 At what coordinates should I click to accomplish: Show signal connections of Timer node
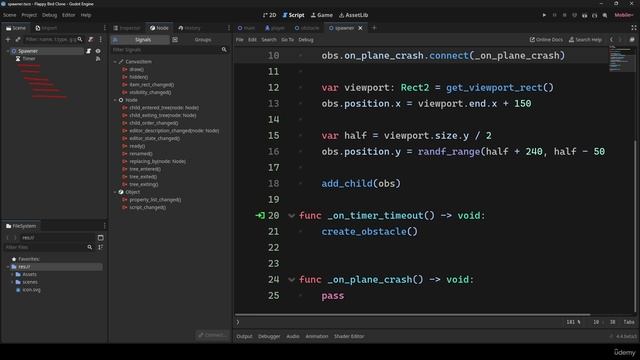click(x=98, y=59)
